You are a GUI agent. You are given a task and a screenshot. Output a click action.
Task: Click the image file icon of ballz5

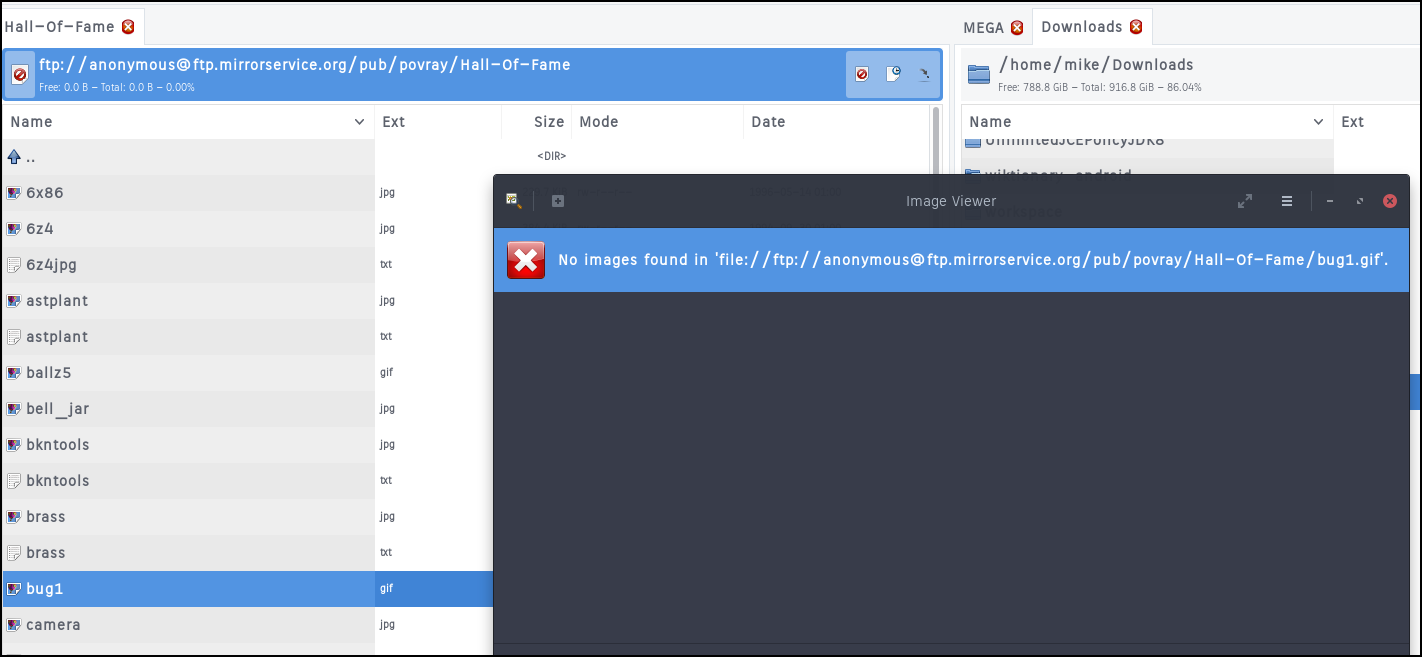click(x=14, y=373)
